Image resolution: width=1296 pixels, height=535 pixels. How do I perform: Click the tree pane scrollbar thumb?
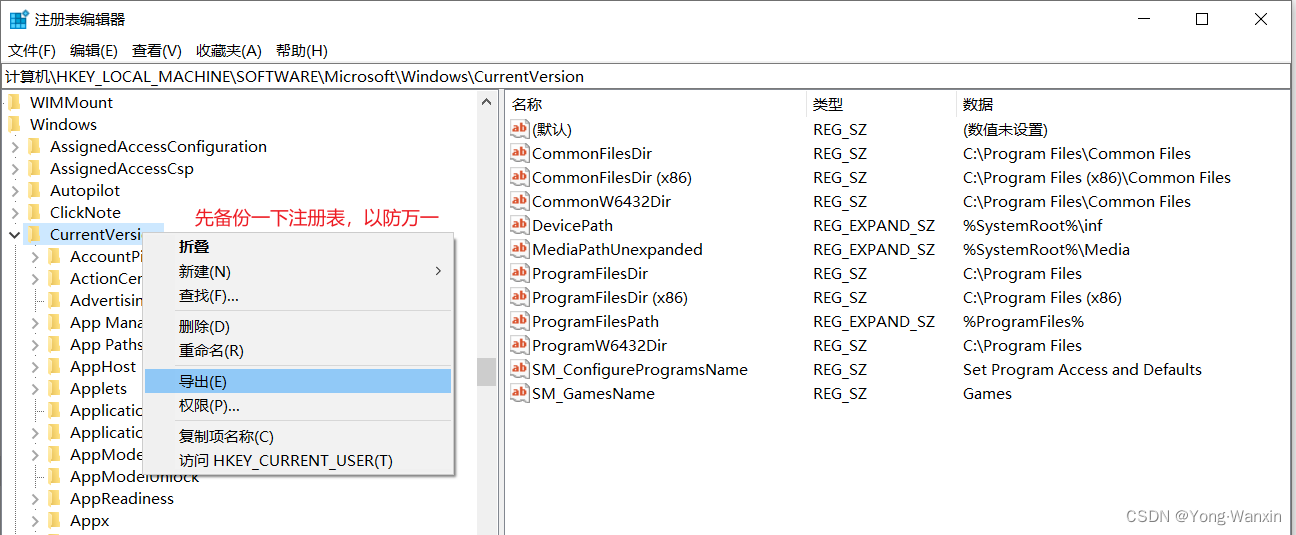pyautogui.click(x=486, y=371)
